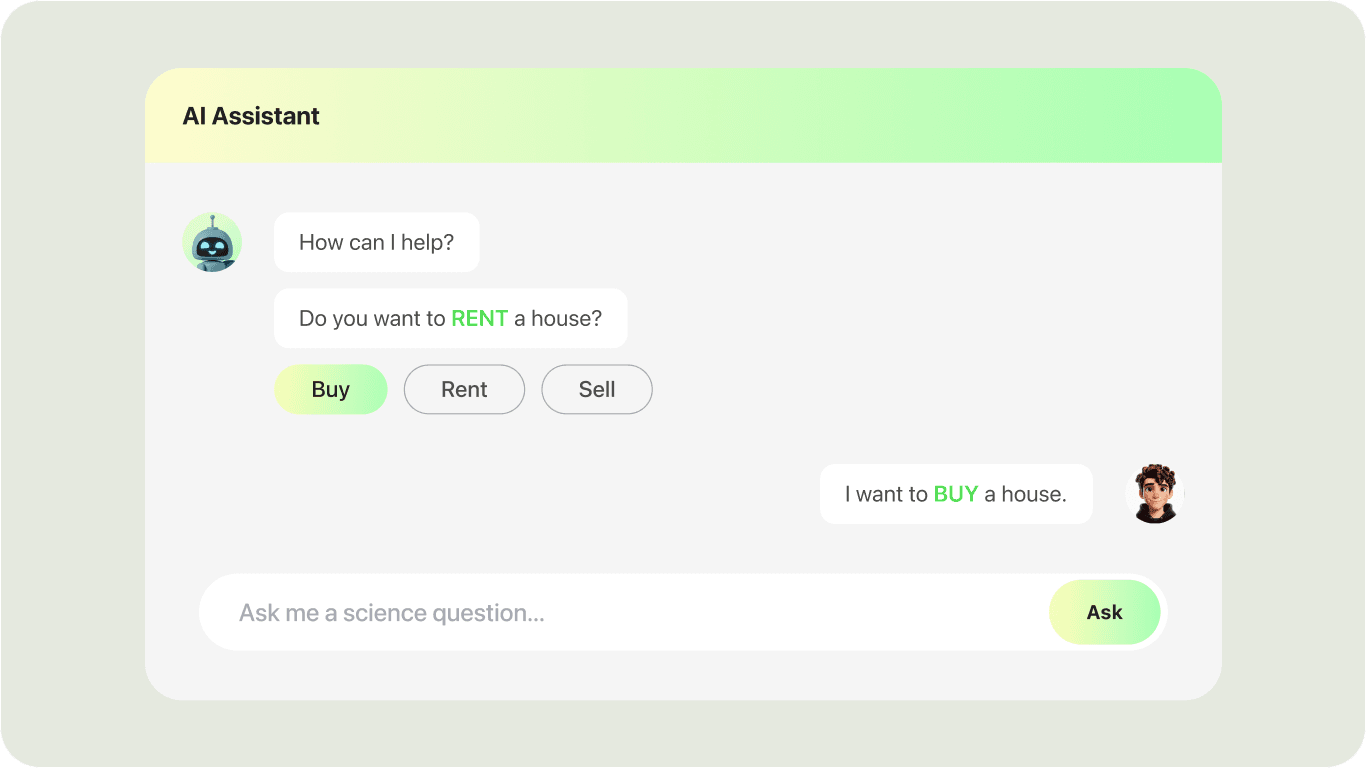Select the Buy option chip
This screenshot has width=1366, height=768.
(x=331, y=389)
